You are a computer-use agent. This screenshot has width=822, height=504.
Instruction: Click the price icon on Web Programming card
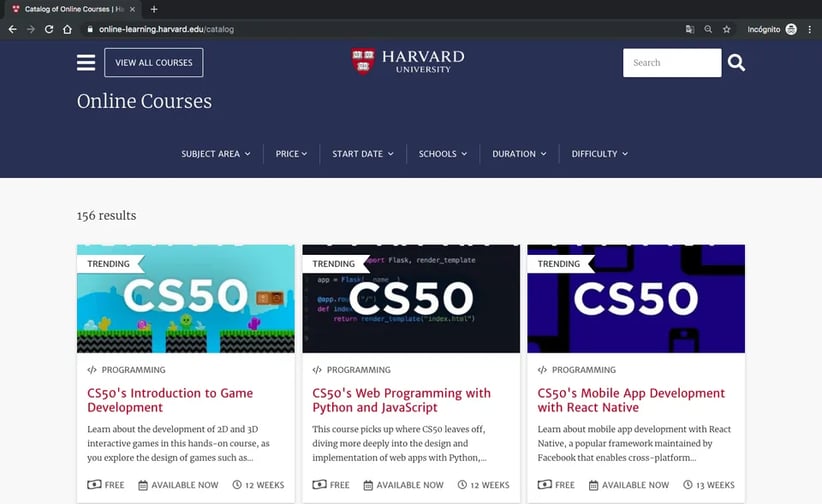click(x=319, y=485)
